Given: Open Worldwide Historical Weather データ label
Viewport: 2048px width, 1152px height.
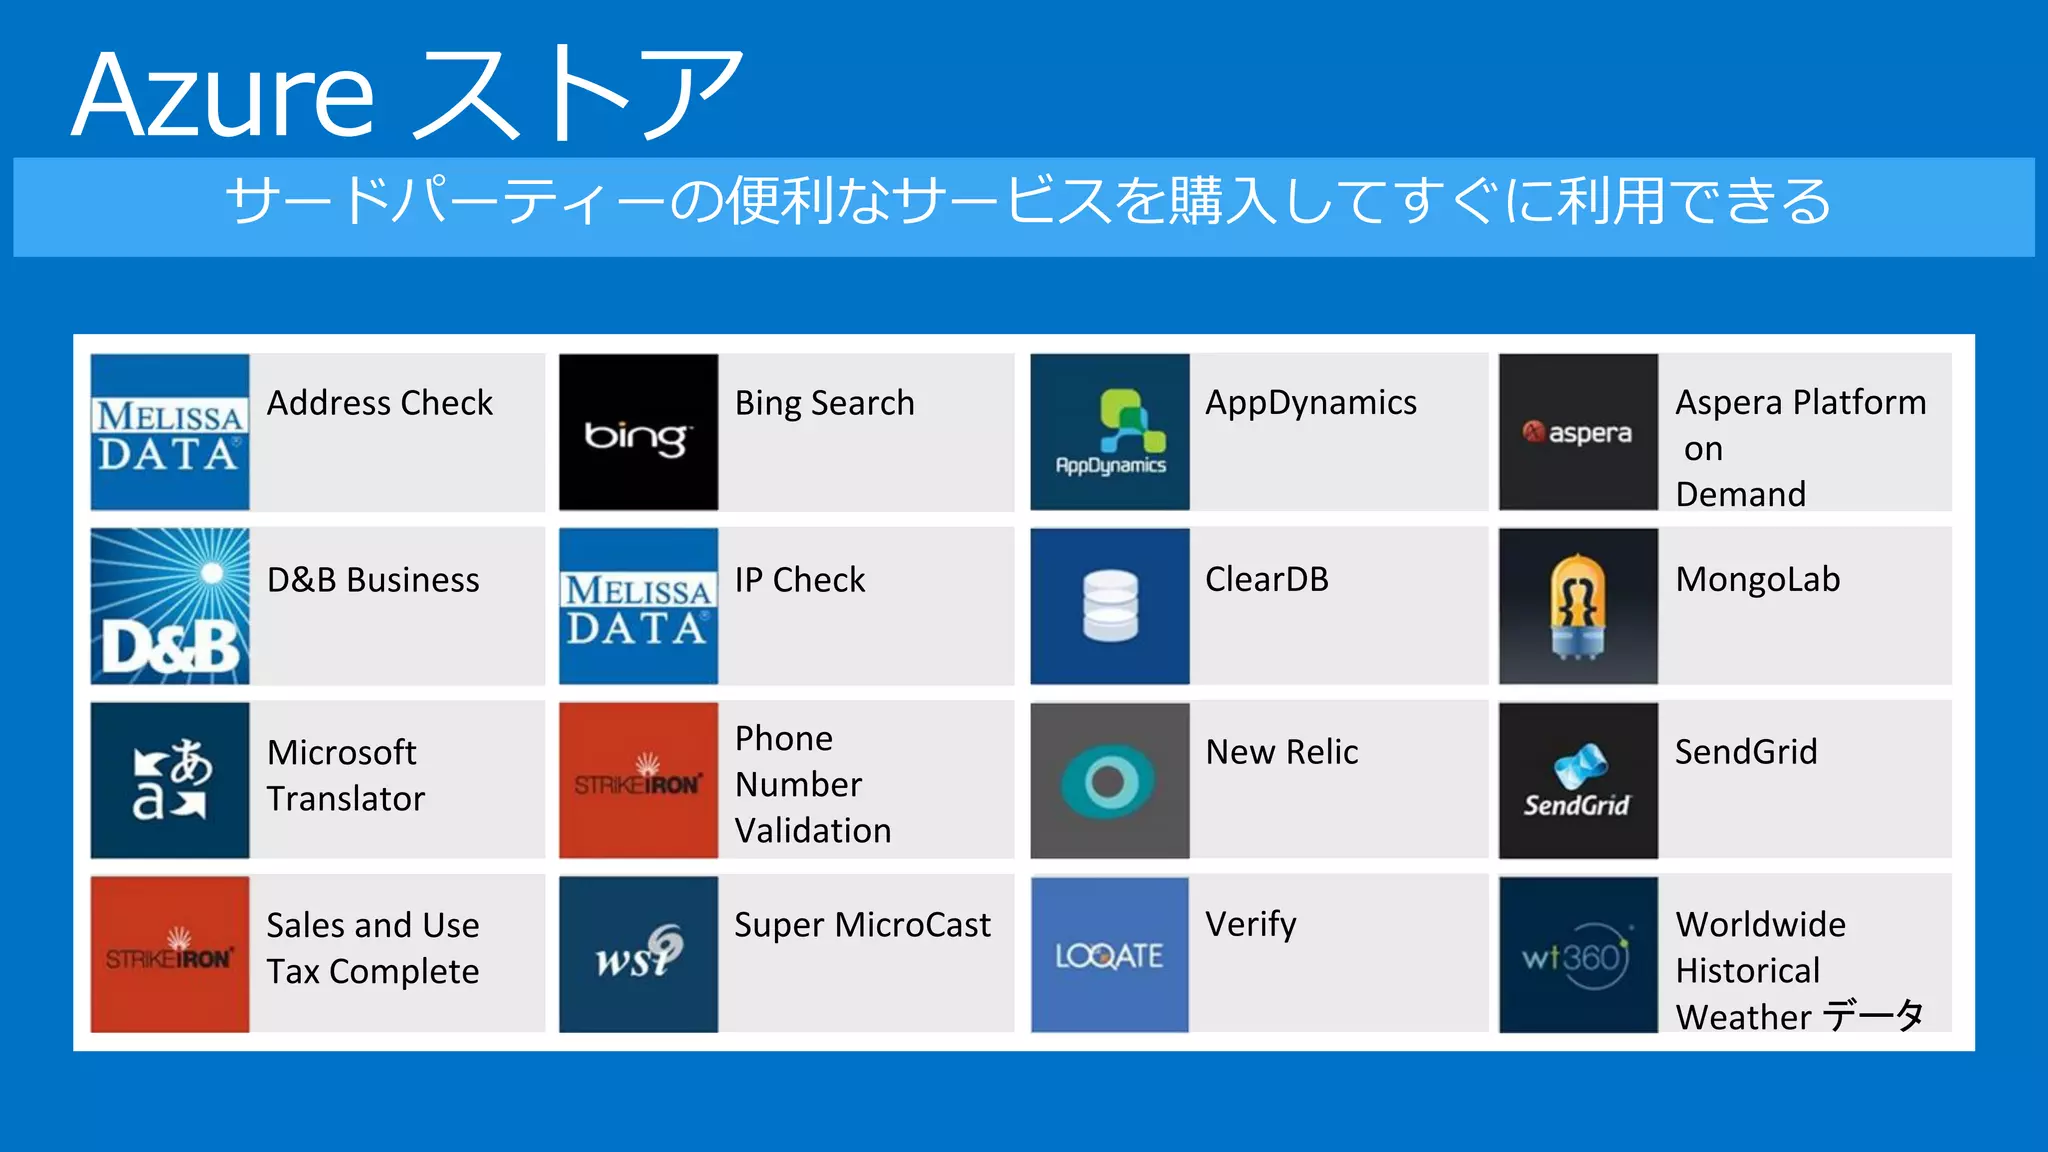Looking at the screenshot, I should (x=1800, y=970).
